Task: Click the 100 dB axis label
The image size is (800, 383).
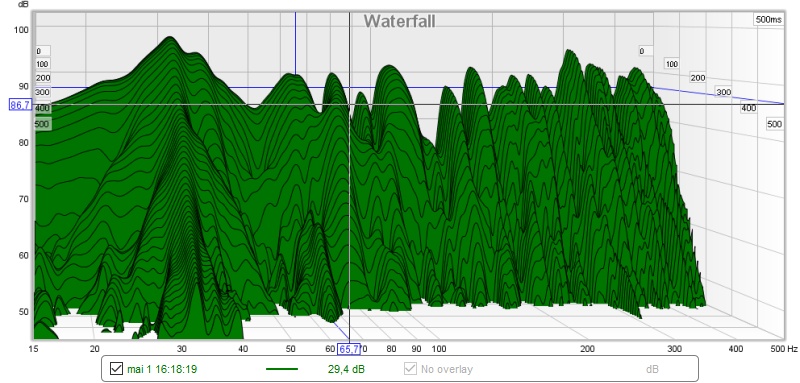Action: point(21,30)
